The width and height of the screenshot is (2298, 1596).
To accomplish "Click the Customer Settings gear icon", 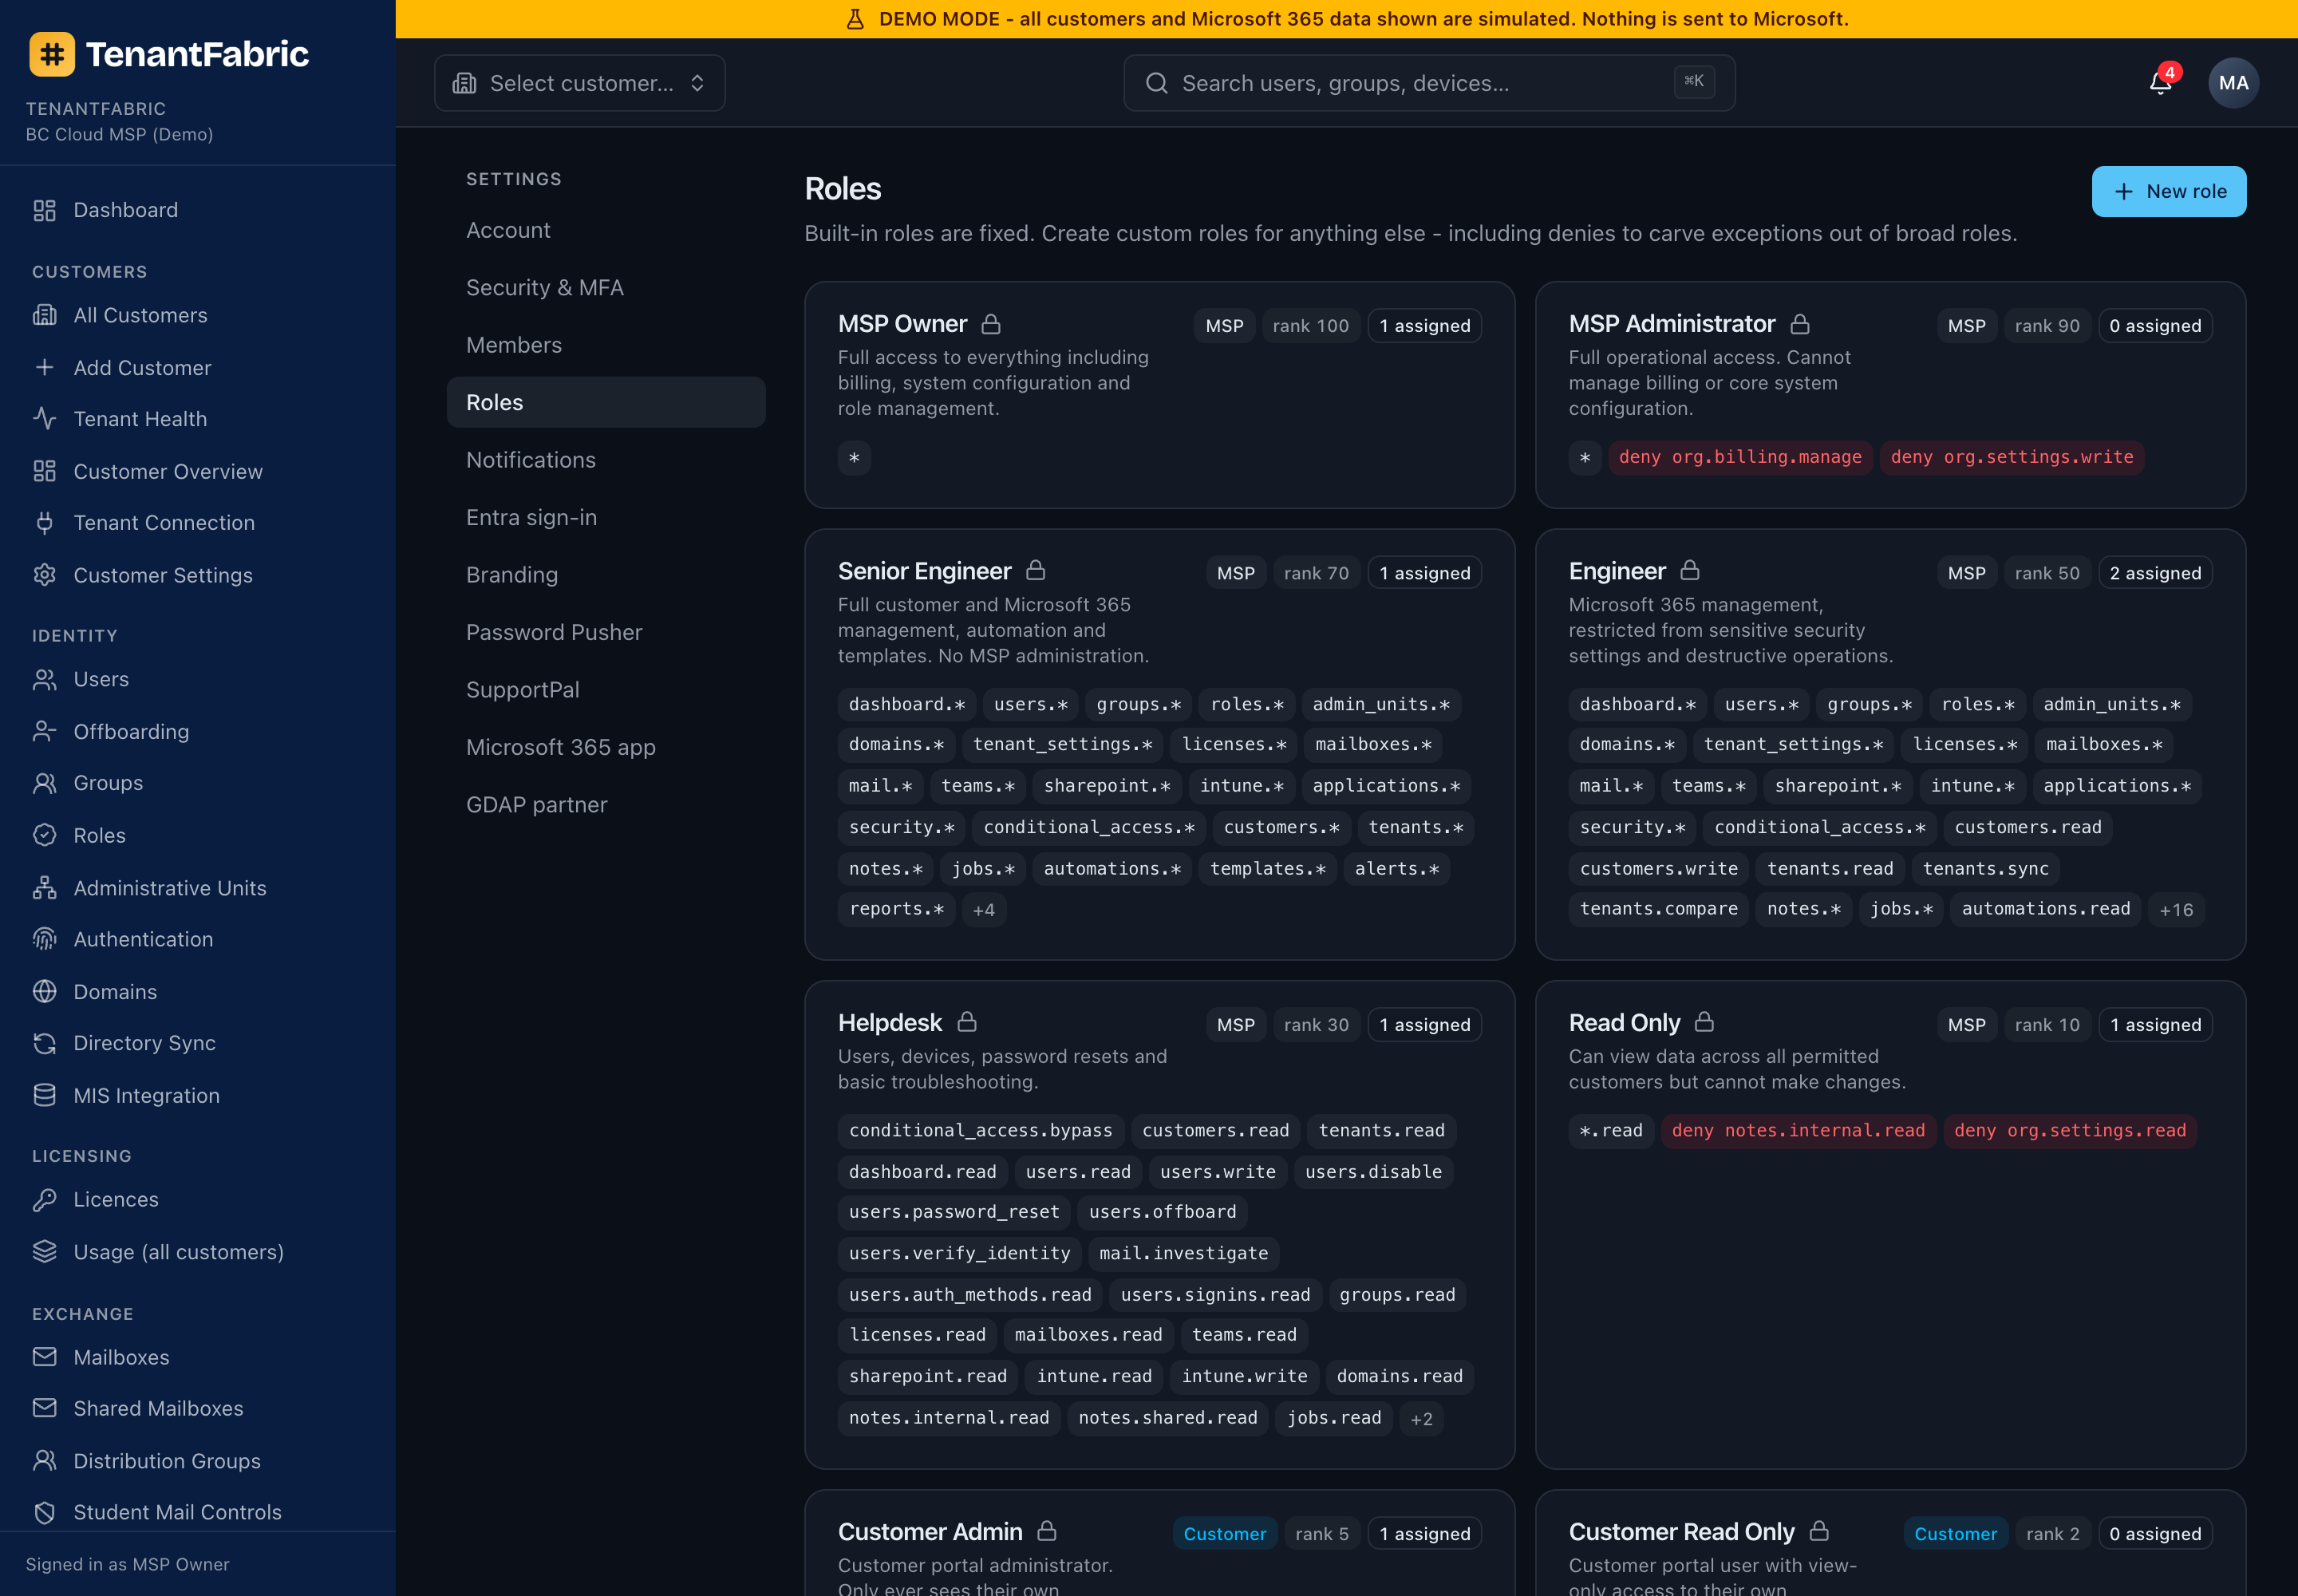I will [44, 575].
